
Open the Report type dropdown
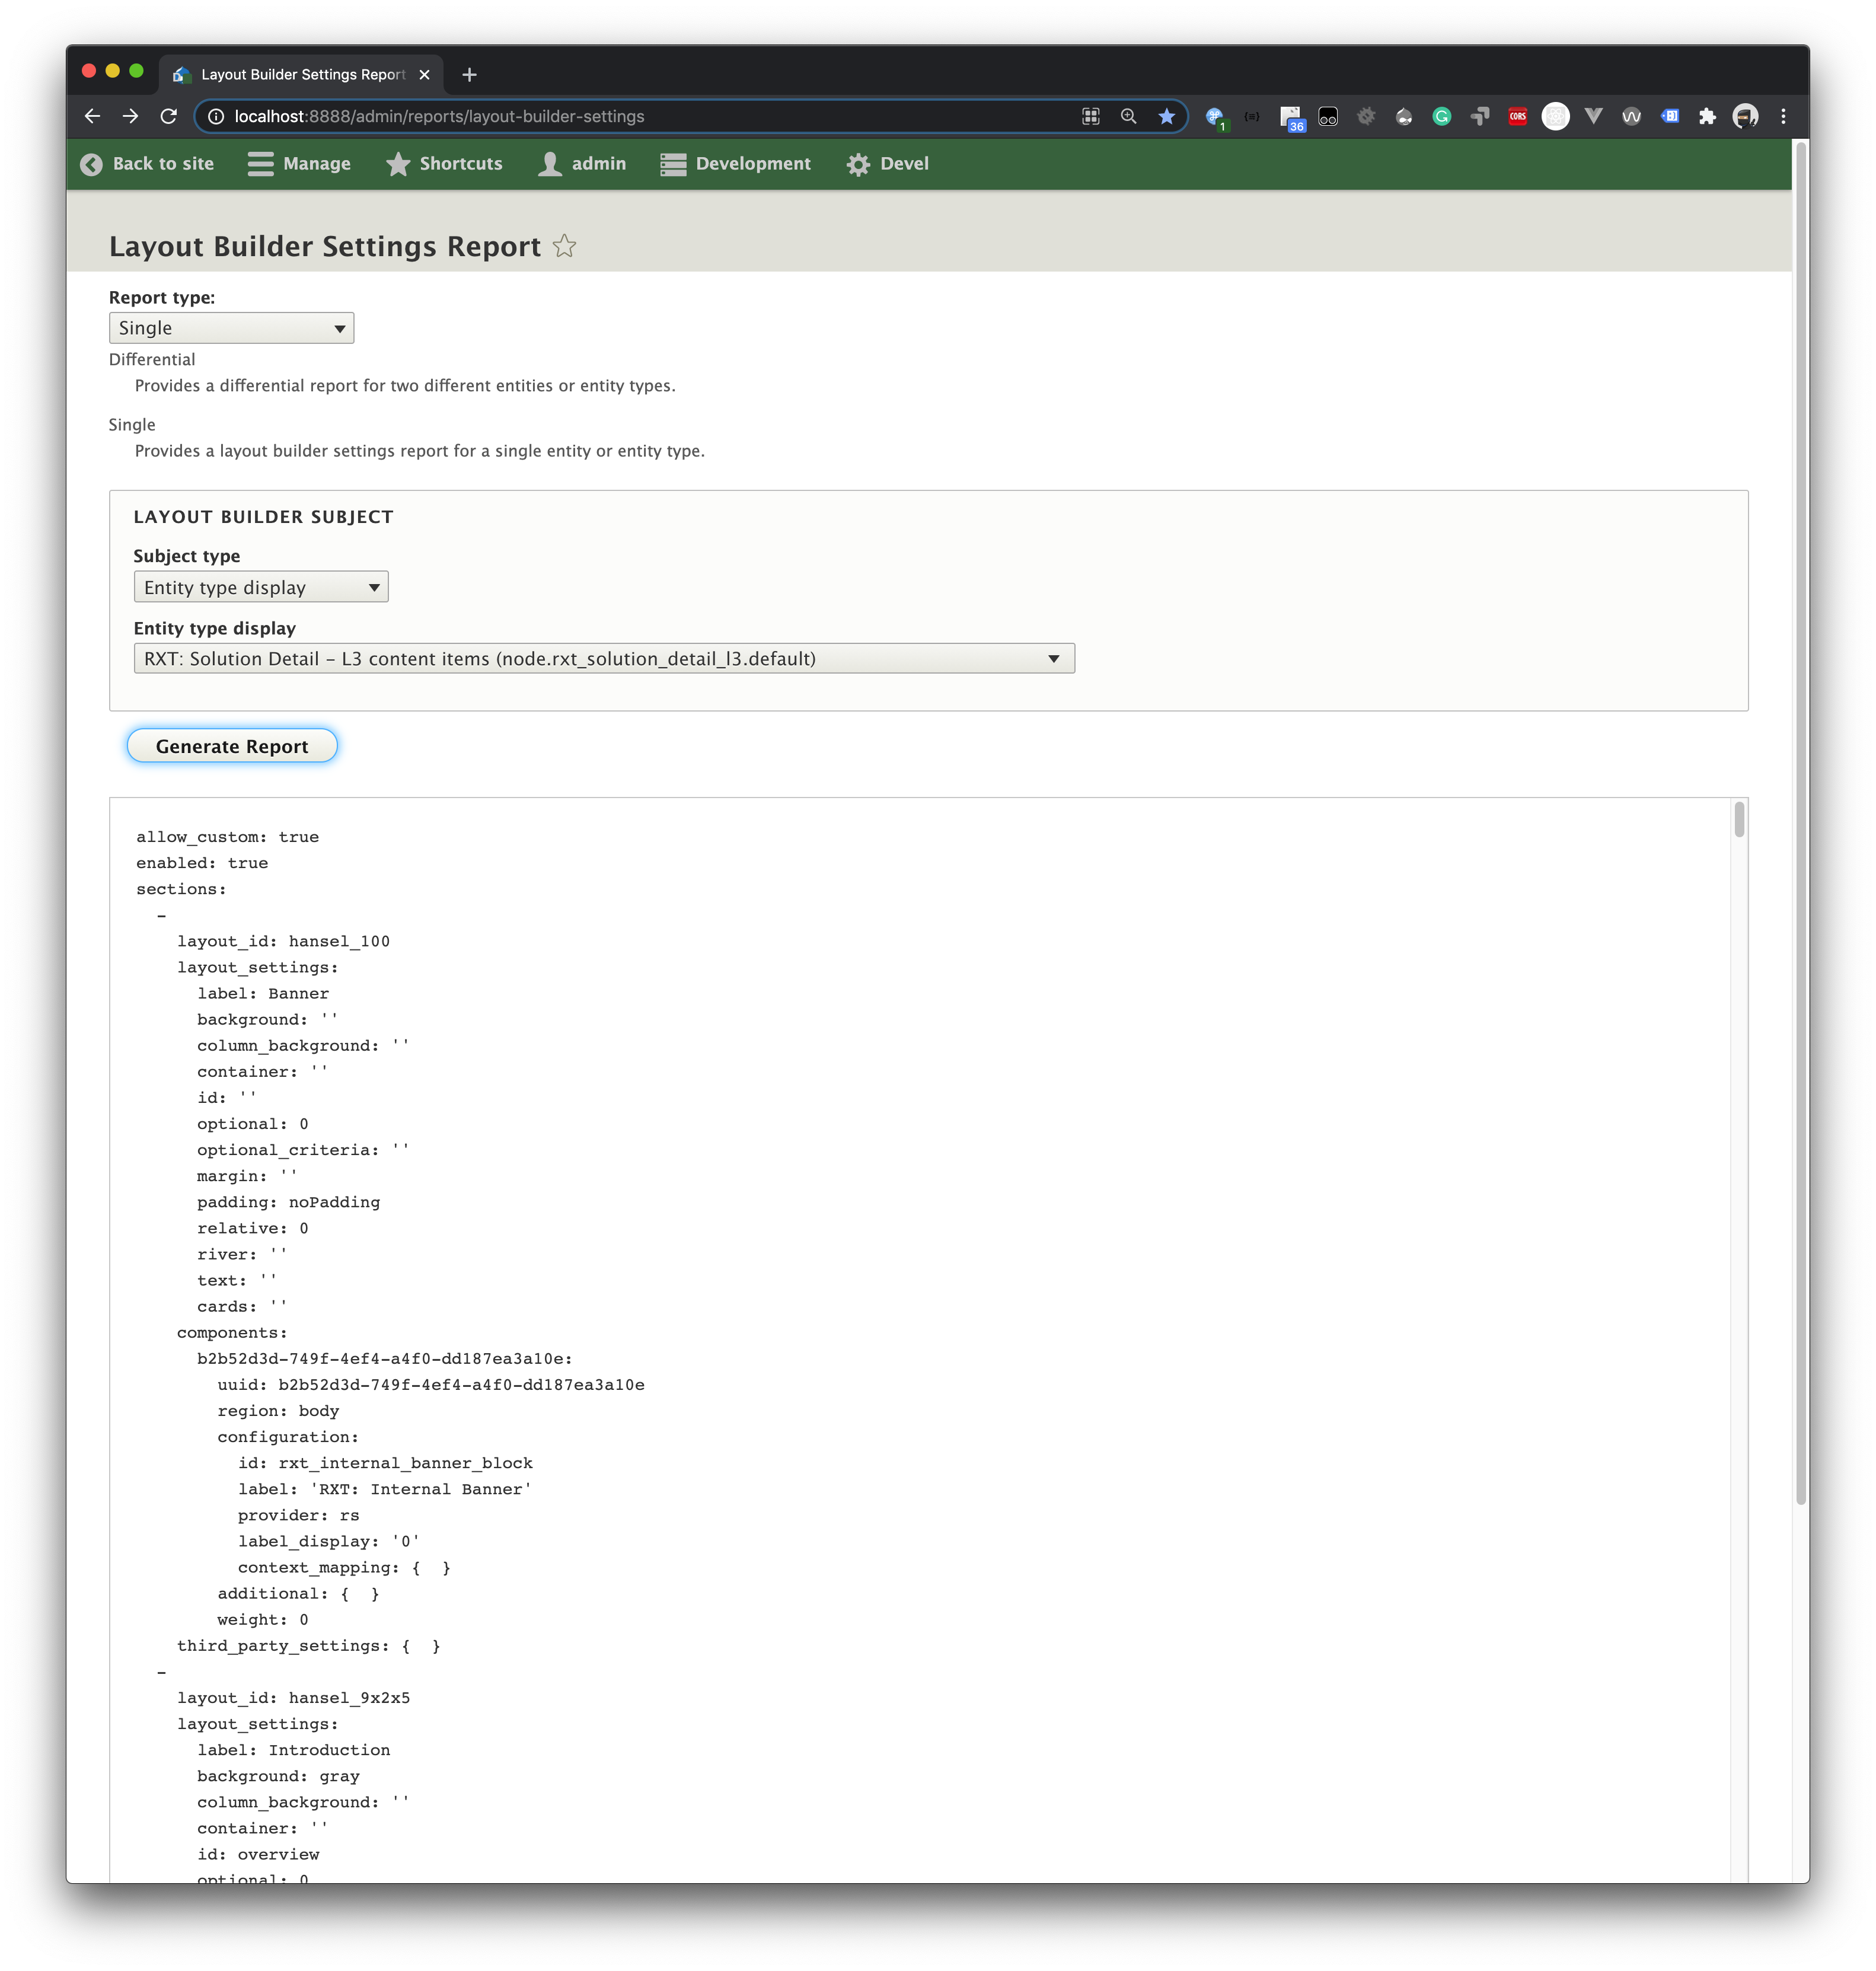pyautogui.click(x=231, y=327)
